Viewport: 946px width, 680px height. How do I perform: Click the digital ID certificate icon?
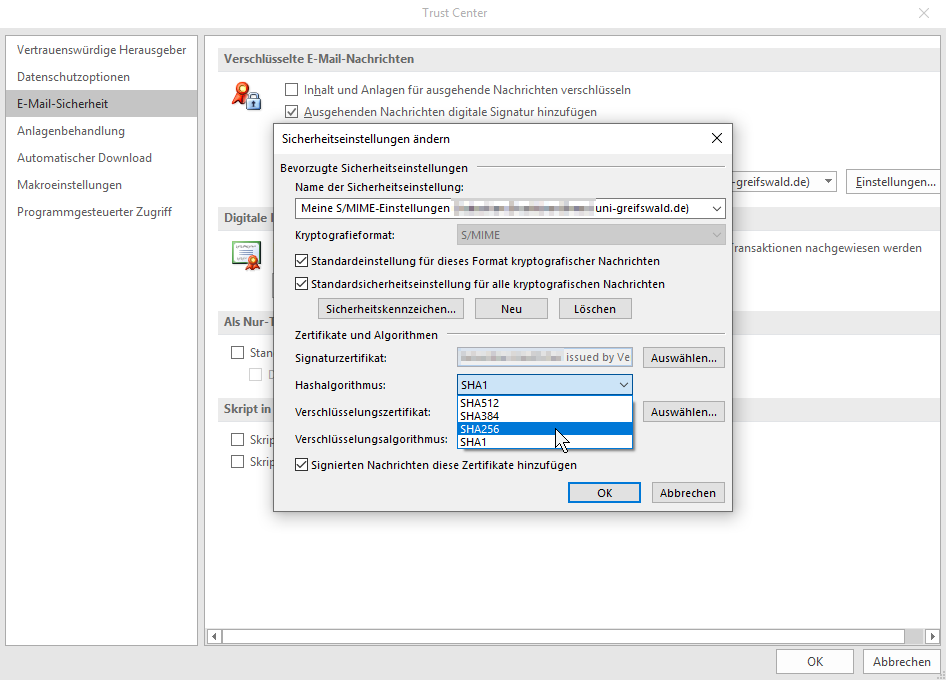click(x=246, y=255)
